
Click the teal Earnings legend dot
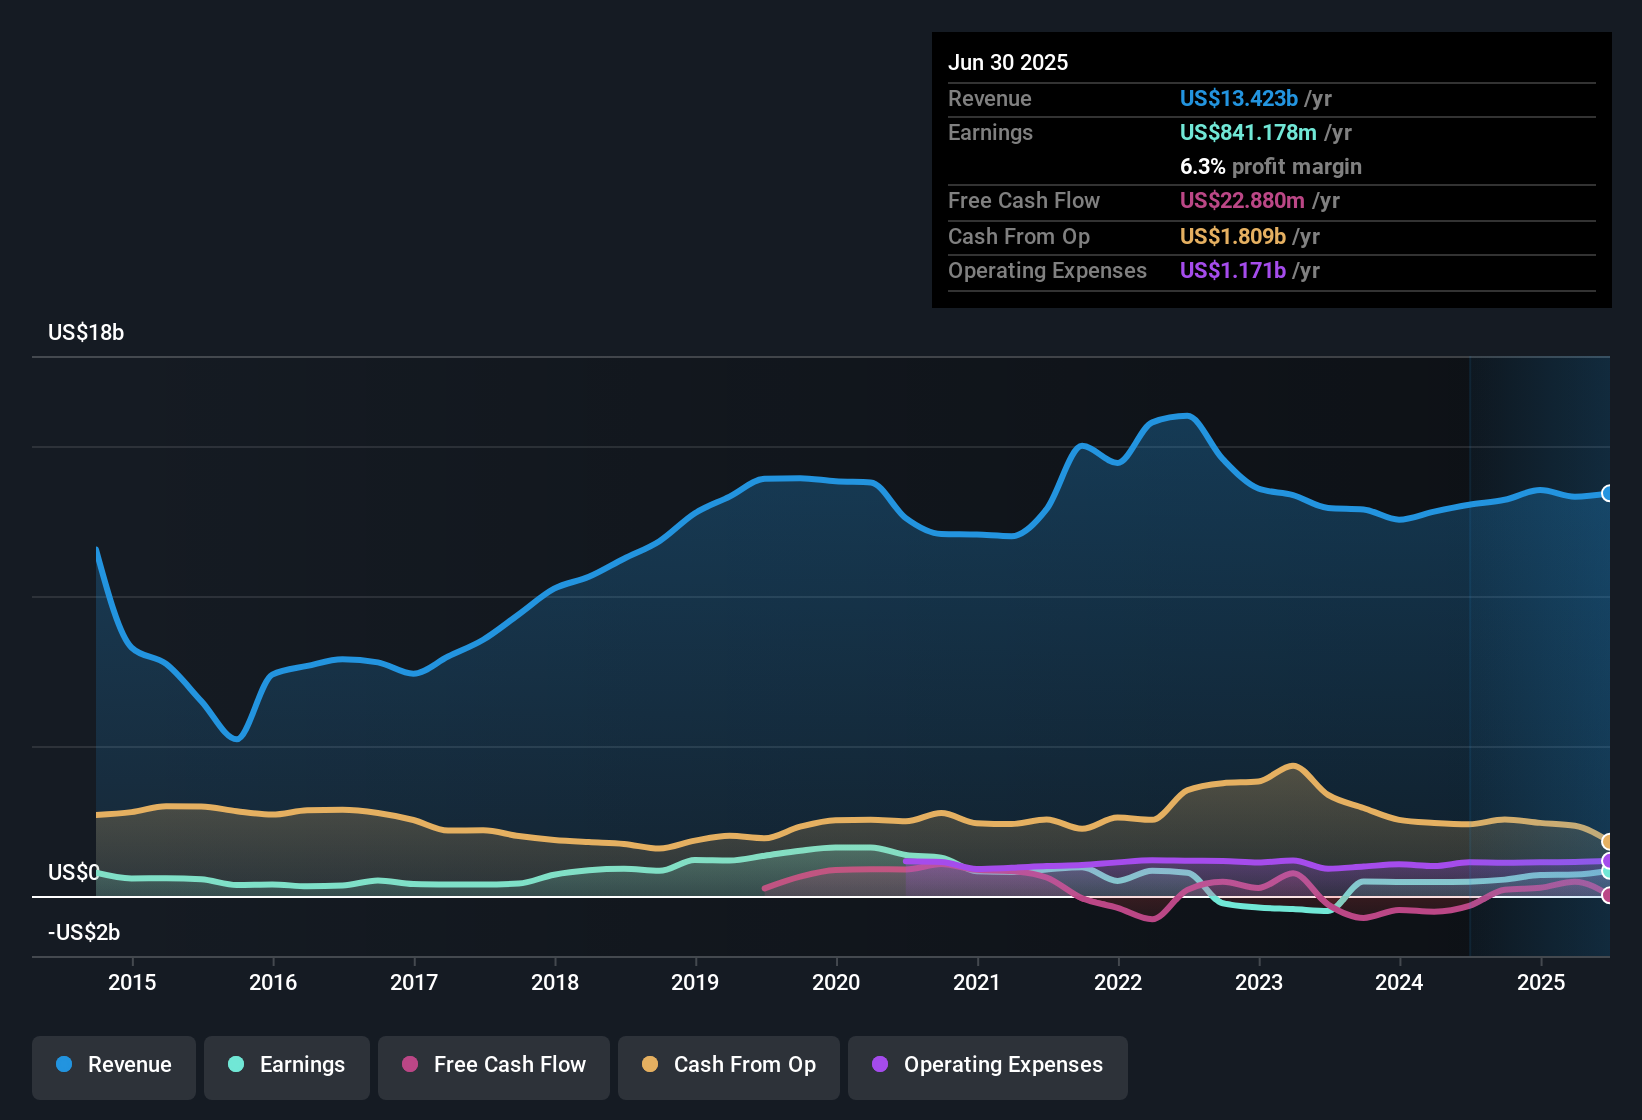(x=236, y=1064)
